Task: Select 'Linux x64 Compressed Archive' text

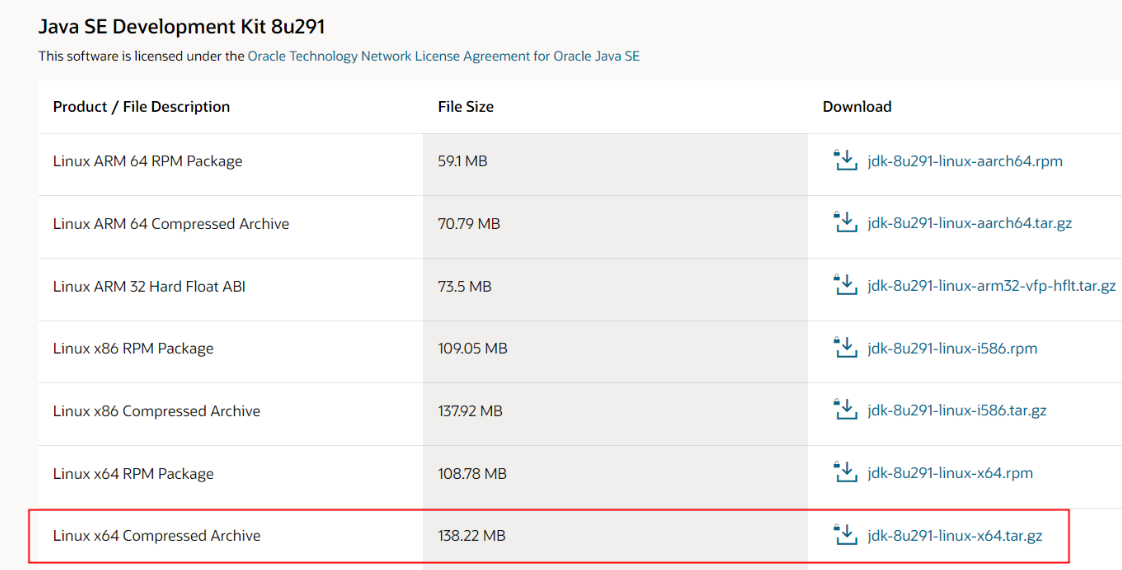Action: coord(157,536)
